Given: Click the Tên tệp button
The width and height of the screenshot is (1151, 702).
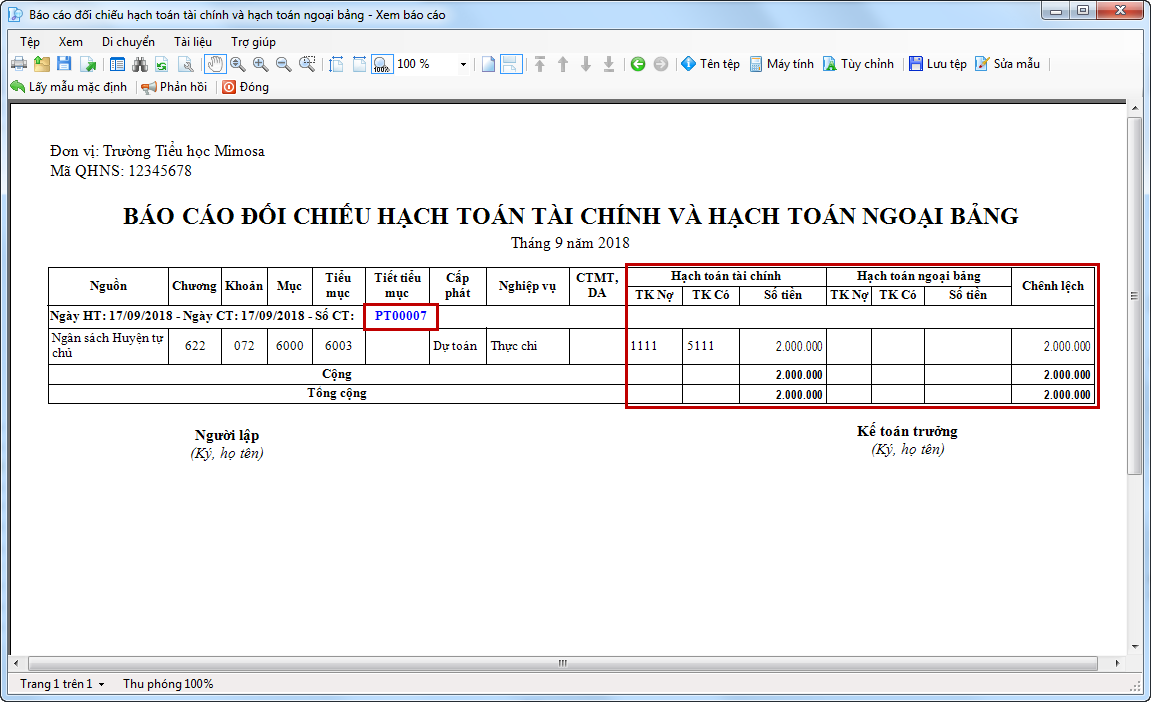Looking at the screenshot, I should 711,64.
